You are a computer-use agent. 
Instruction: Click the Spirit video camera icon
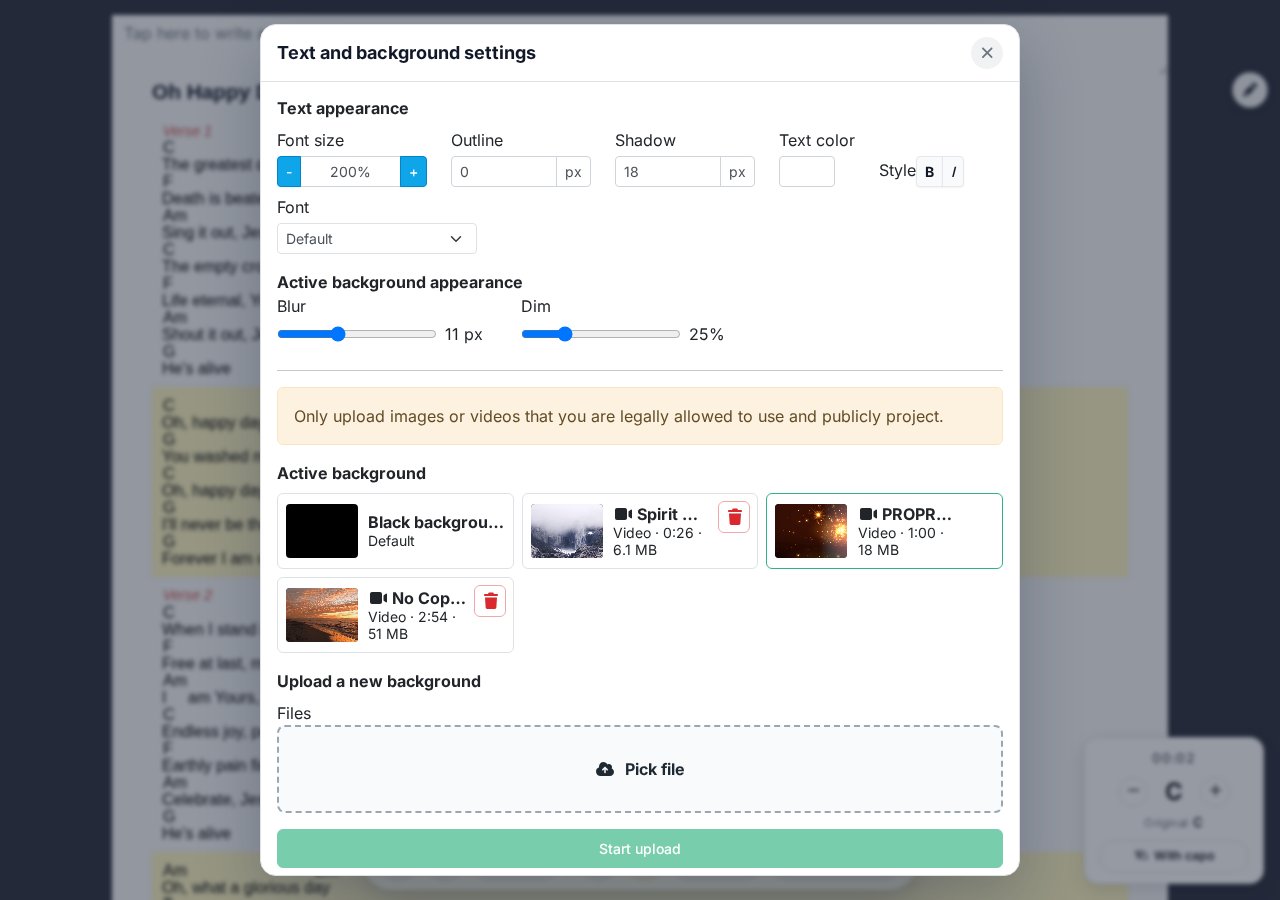pyautogui.click(x=623, y=515)
